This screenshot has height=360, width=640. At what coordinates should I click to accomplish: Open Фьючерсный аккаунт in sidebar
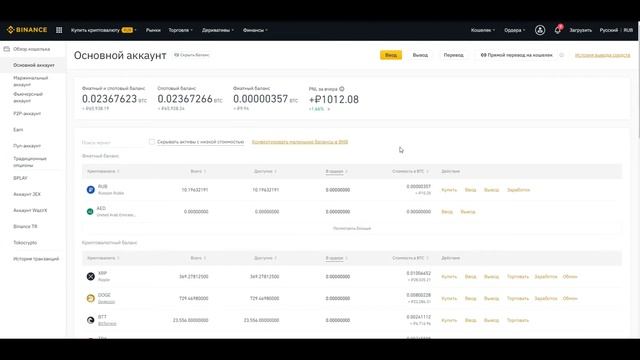tap(28, 97)
